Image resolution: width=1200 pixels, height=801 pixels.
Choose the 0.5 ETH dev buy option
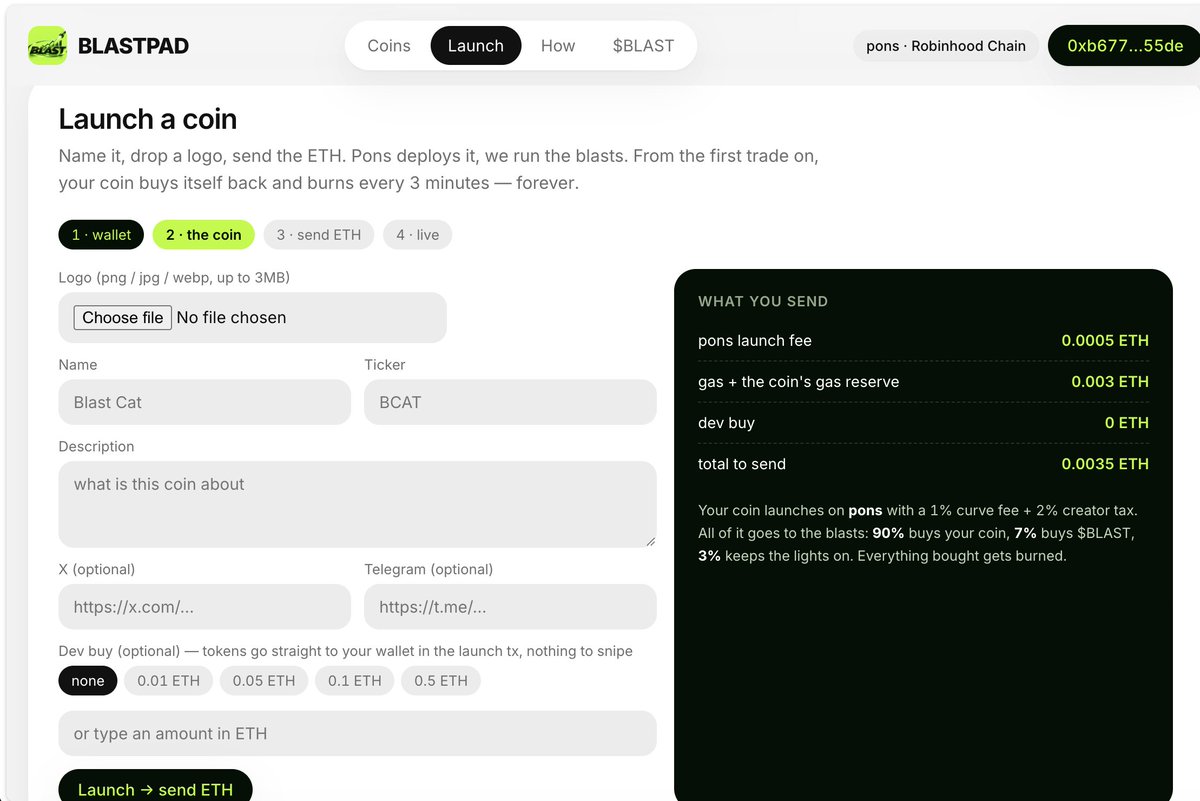[x=441, y=681]
